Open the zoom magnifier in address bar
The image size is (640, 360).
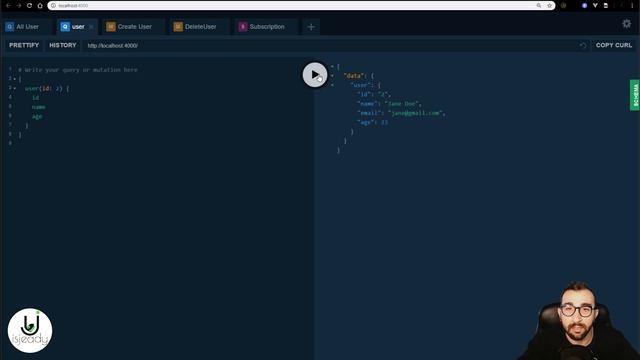point(539,5)
